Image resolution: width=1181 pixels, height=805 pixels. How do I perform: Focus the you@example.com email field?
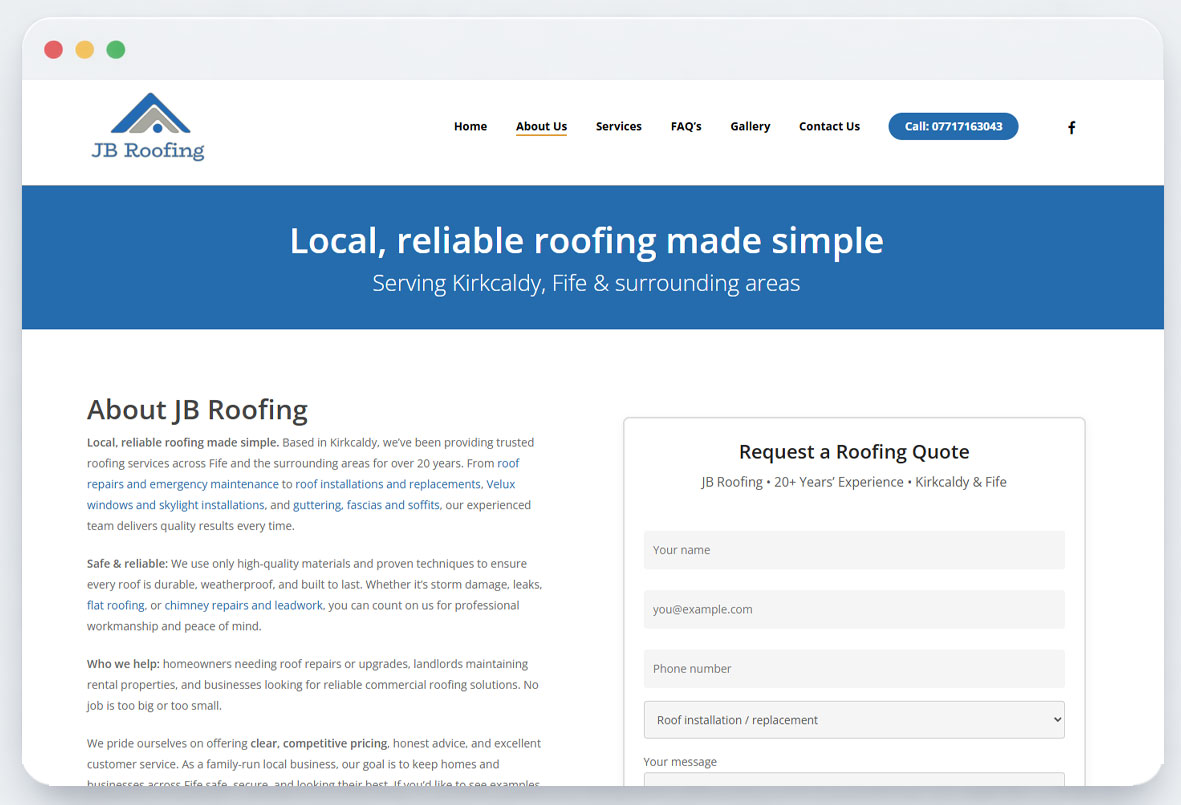pyautogui.click(x=854, y=609)
